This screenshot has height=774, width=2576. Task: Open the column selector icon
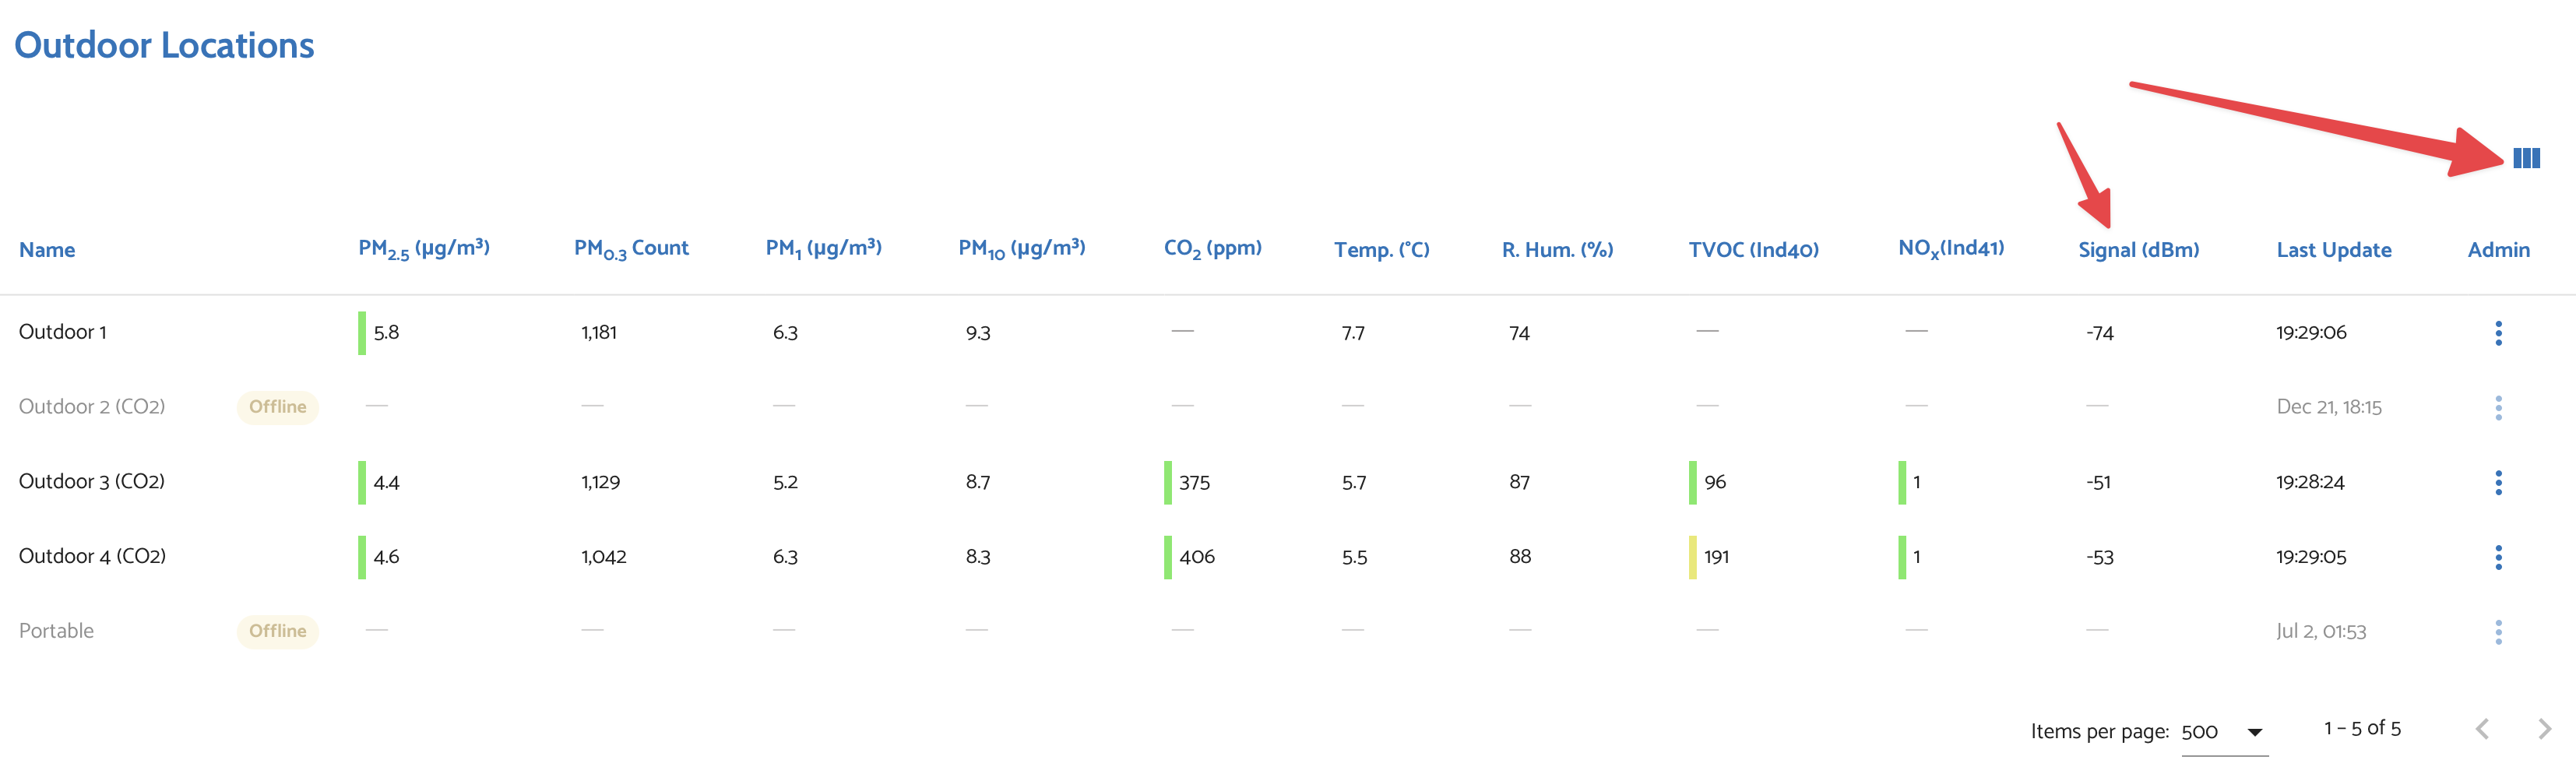point(2526,158)
